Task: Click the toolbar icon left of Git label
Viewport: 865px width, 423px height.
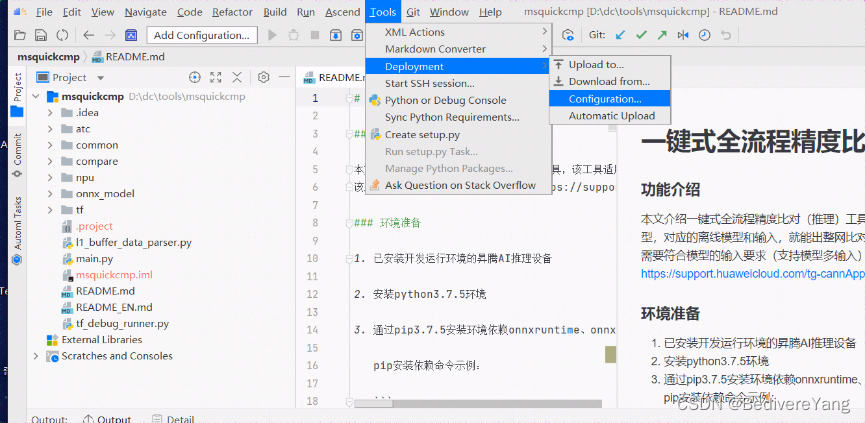Action: pos(568,35)
